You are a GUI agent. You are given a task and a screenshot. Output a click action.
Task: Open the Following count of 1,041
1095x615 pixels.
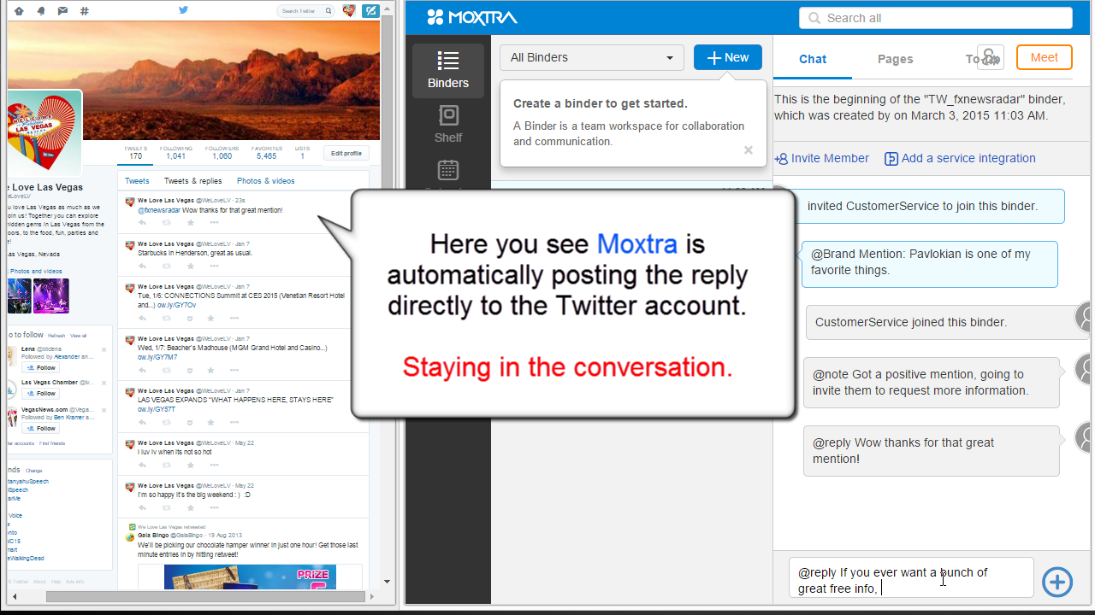point(175,153)
